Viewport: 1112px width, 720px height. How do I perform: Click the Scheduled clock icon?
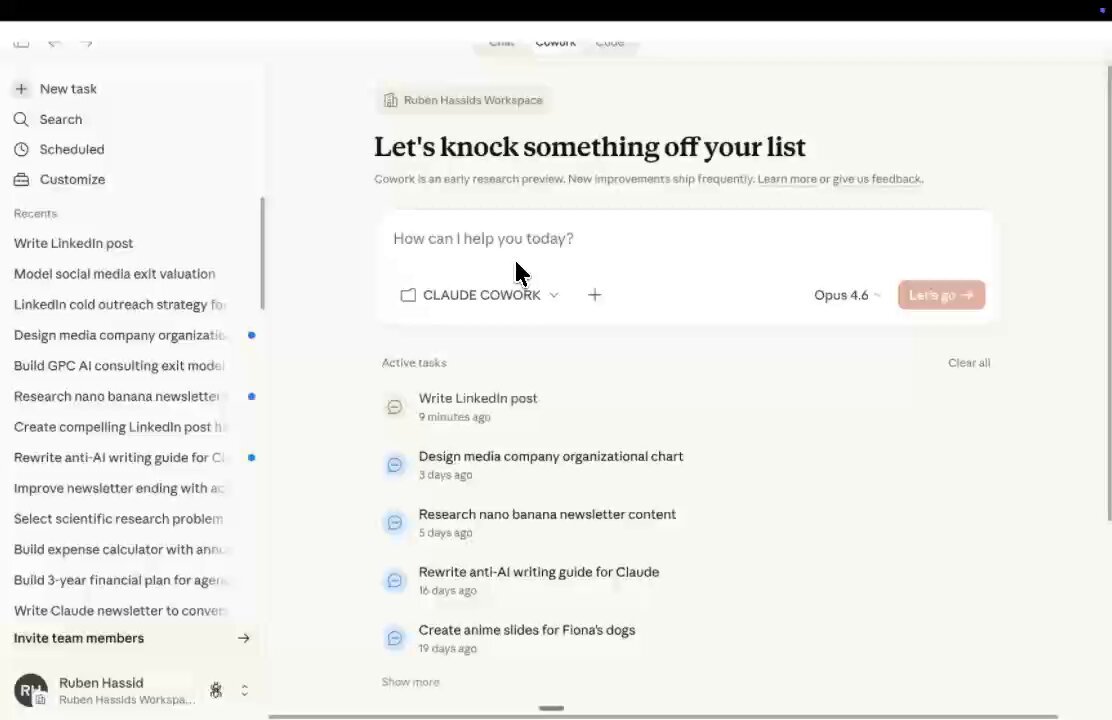(21, 150)
